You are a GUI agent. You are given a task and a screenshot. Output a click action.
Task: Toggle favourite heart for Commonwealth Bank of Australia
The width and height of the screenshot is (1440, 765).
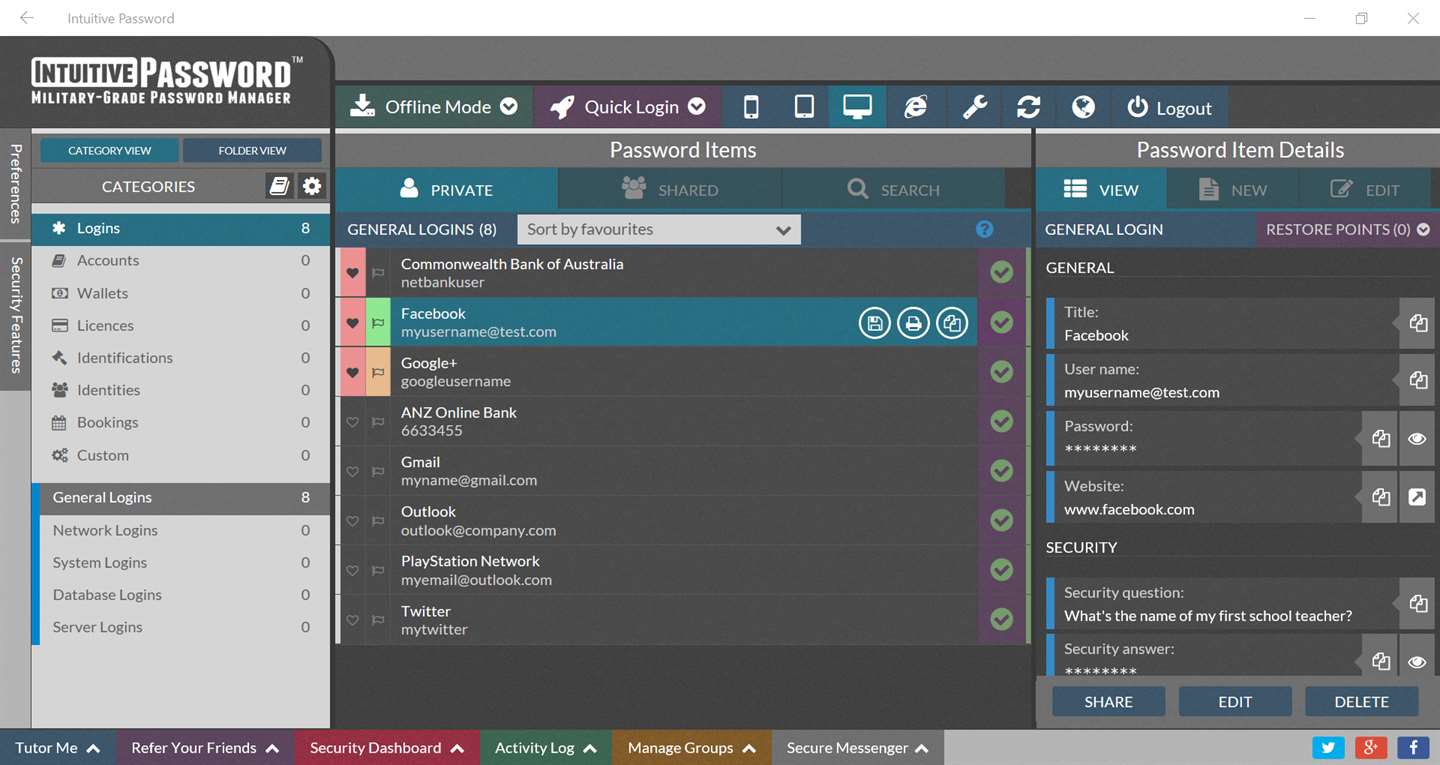pos(352,273)
